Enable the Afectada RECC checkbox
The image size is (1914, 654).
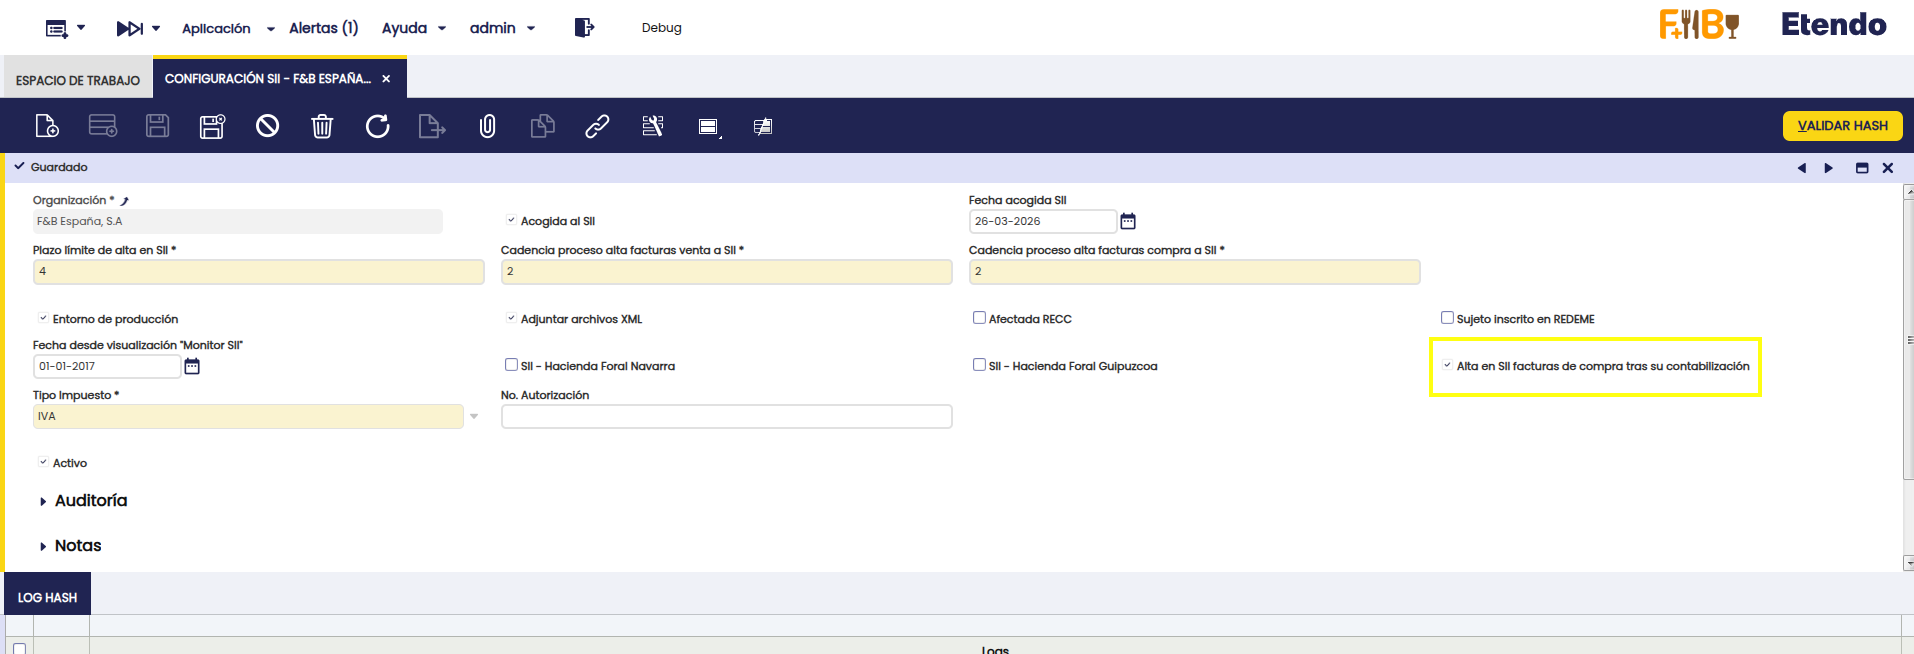979,318
